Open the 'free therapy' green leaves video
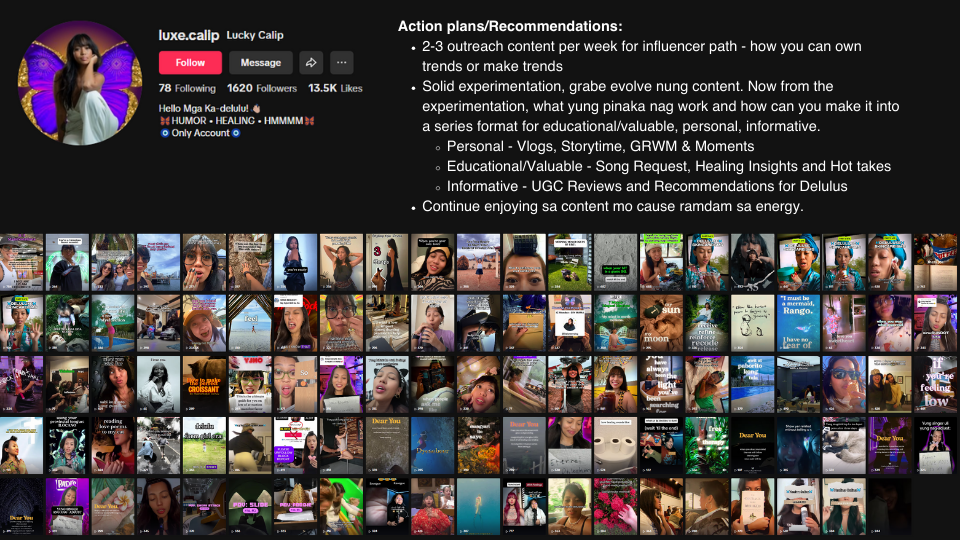Screen dimensions: 960x540 [x=706, y=445]
